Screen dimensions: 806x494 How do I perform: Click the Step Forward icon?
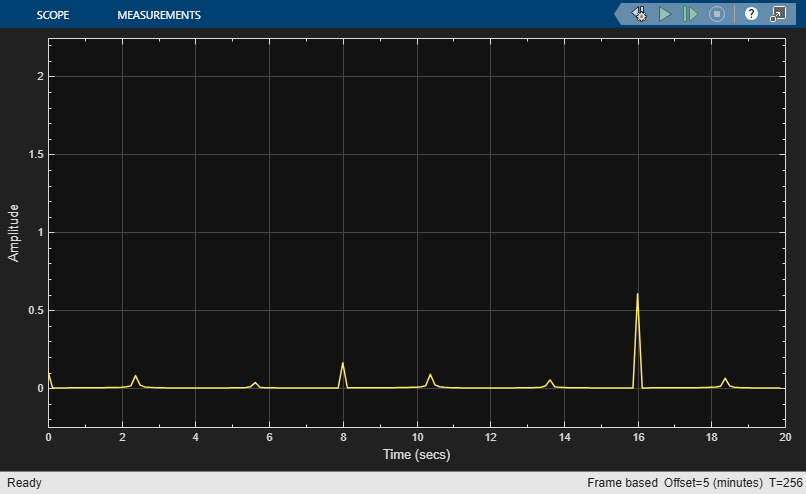(x=690, y=14)
